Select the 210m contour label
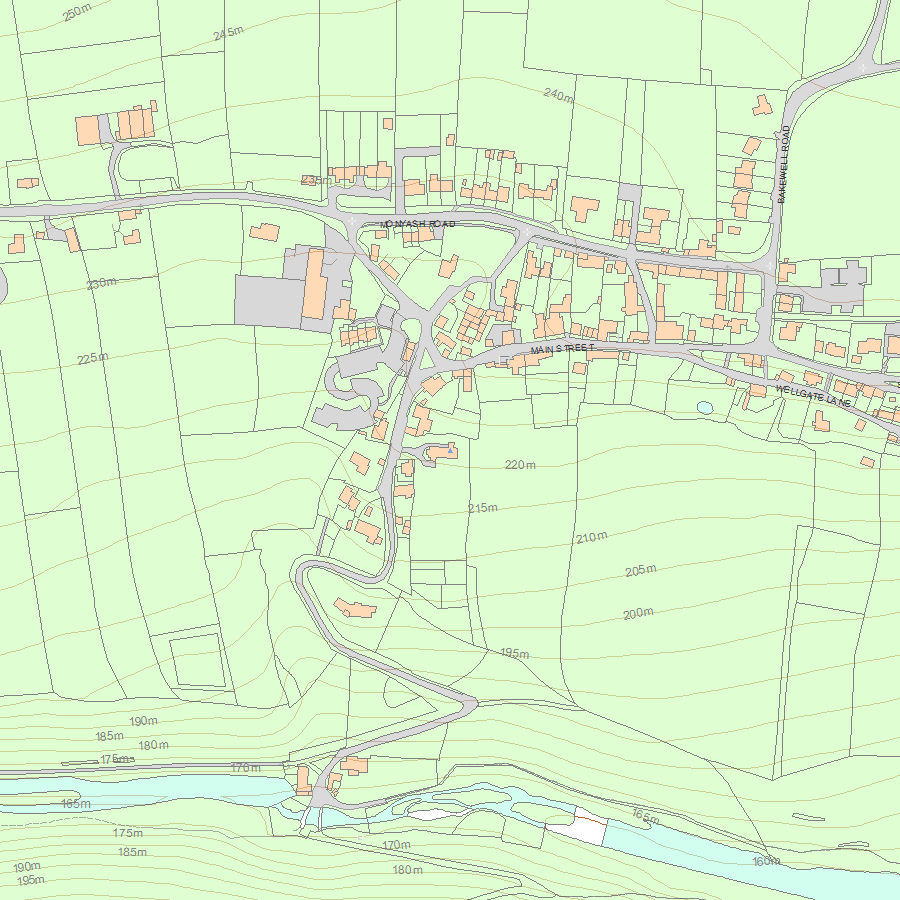This screenshot has height=900, width=900. pos(592,537)
